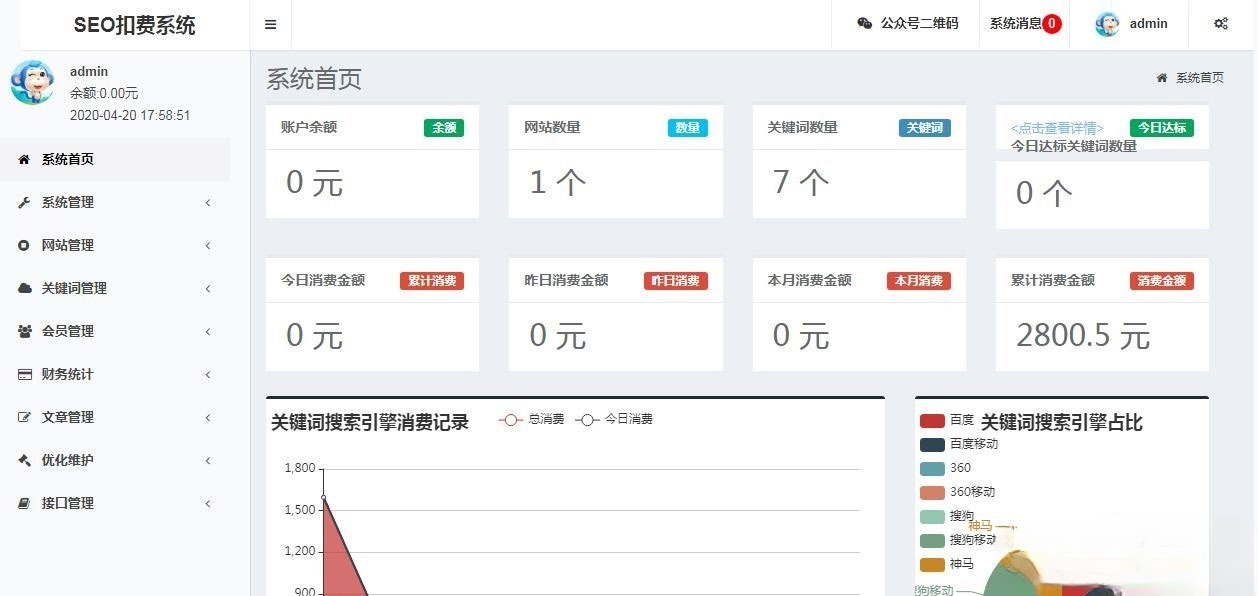Toggle the 总消费 series in chart legend
This screenshot has height=596, width=1258.
tap(527, 419)
